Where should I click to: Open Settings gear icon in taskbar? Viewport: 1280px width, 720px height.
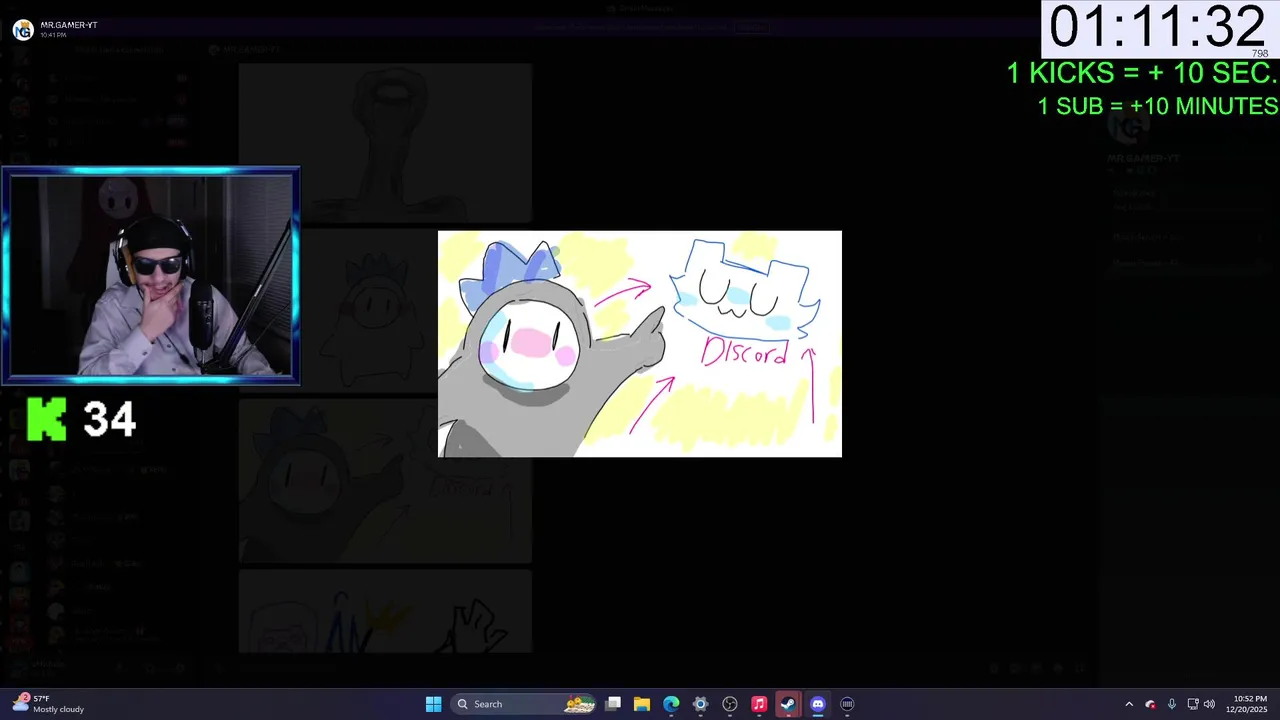700,704
